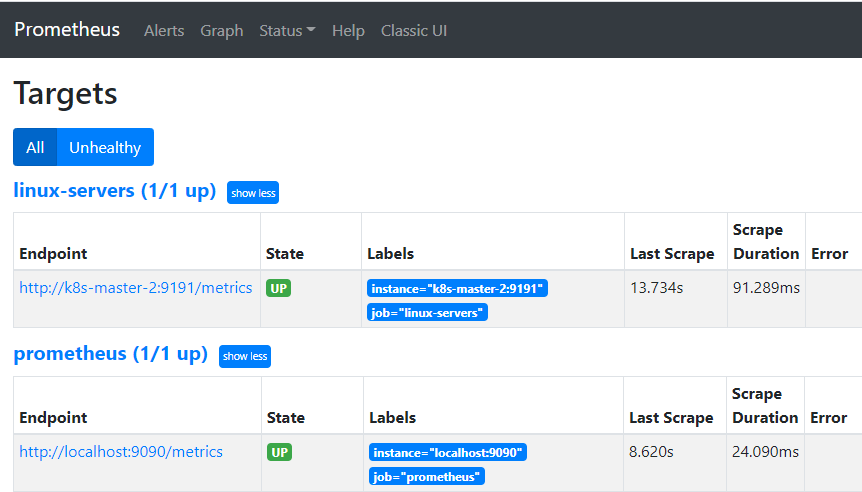The image size is (862, 492).
Task: Click the UP badge for localhost:9090
Action: (x=279, y=452)
